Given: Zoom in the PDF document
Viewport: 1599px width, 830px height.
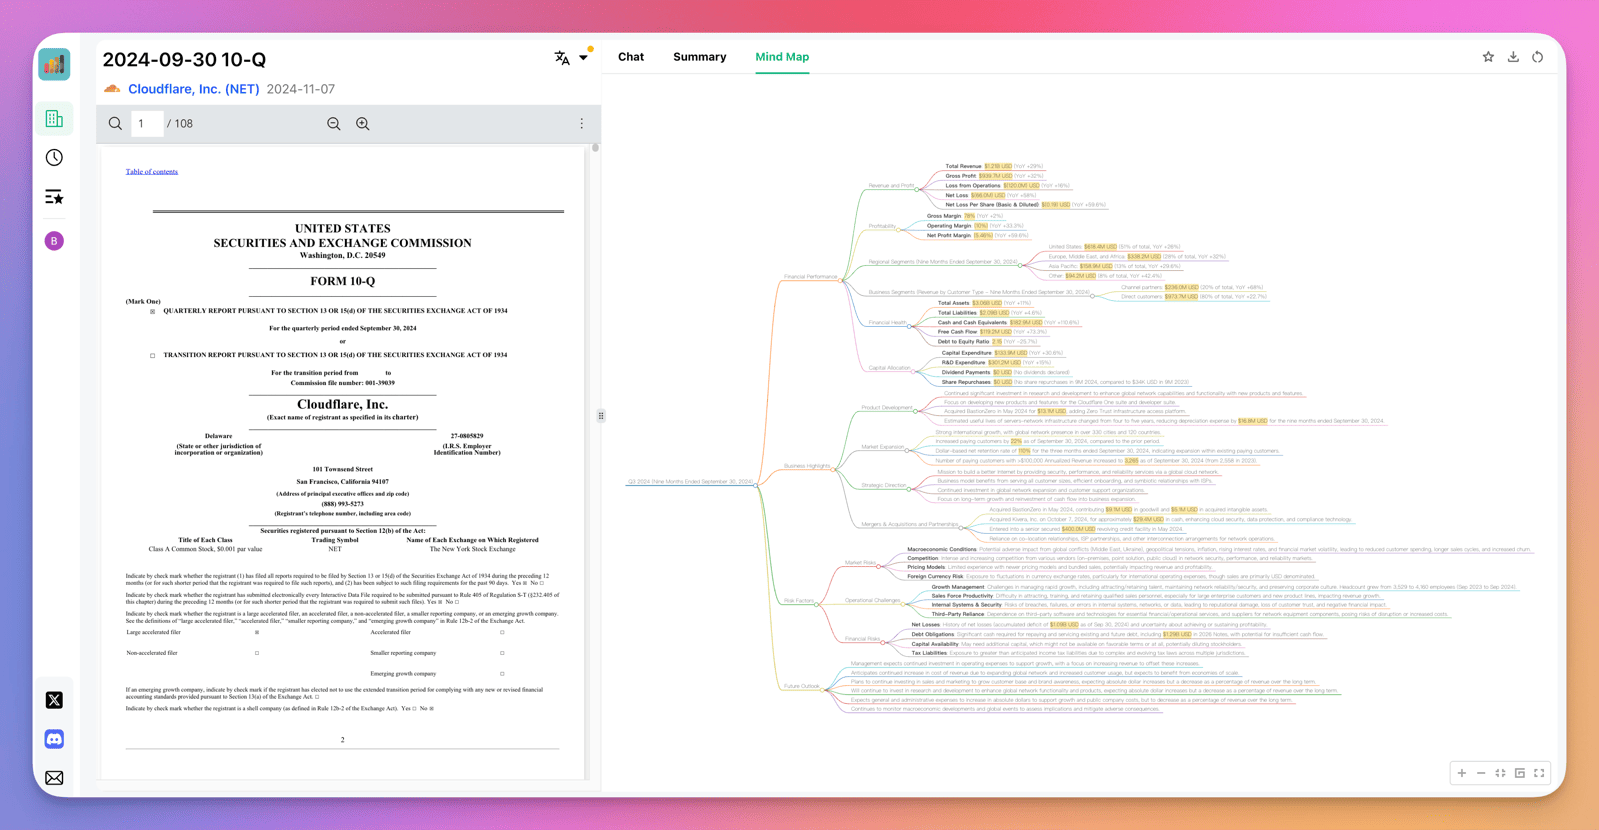Looking at the screenshot, I should 363,124.
